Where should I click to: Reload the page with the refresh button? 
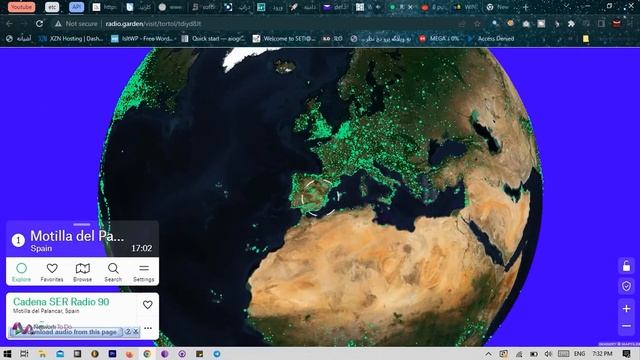point(40,24)
